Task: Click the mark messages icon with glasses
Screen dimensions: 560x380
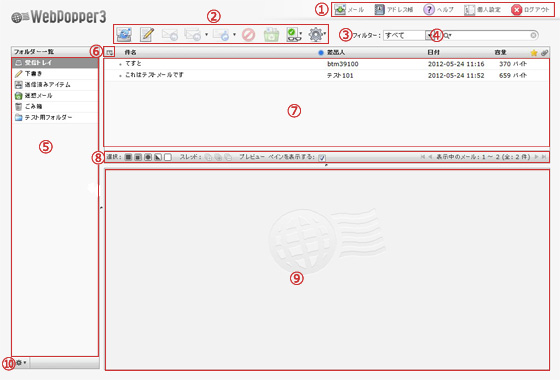Action: 293,35
